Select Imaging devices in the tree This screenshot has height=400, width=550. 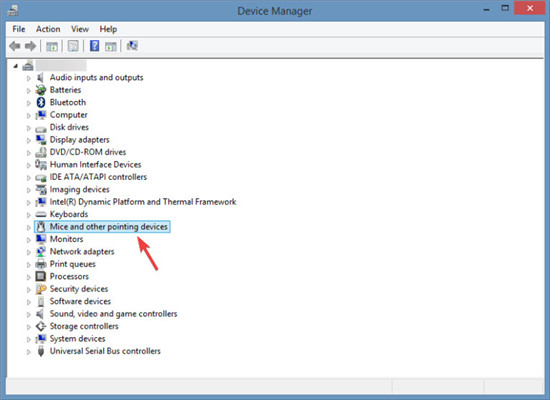79,189
